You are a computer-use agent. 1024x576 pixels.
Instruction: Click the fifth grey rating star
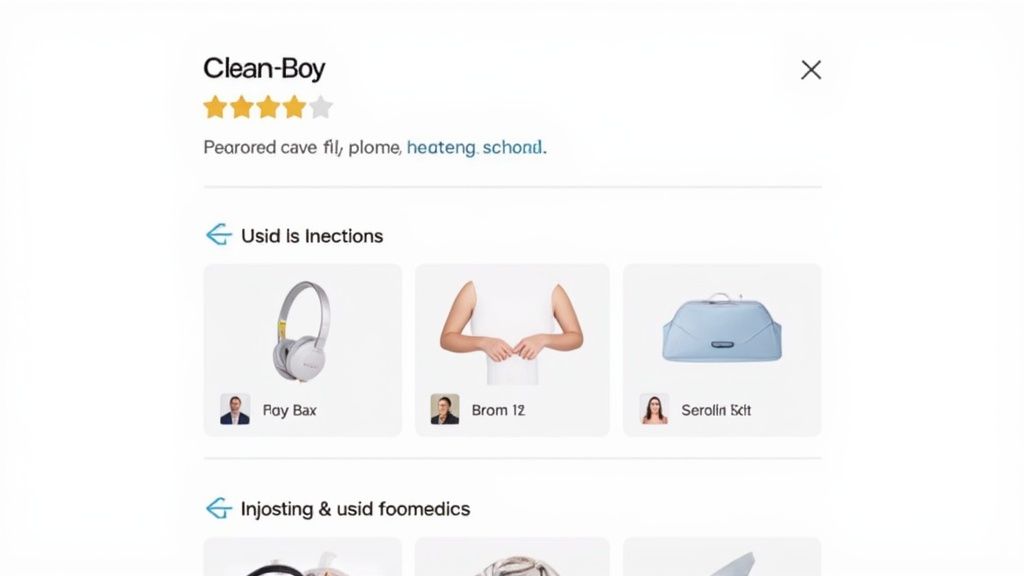click(321, 107)
